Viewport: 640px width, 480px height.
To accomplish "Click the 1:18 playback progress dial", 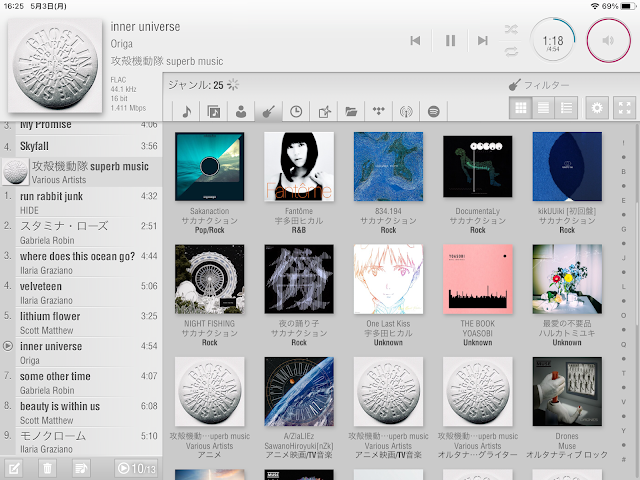I will (553, 40).
